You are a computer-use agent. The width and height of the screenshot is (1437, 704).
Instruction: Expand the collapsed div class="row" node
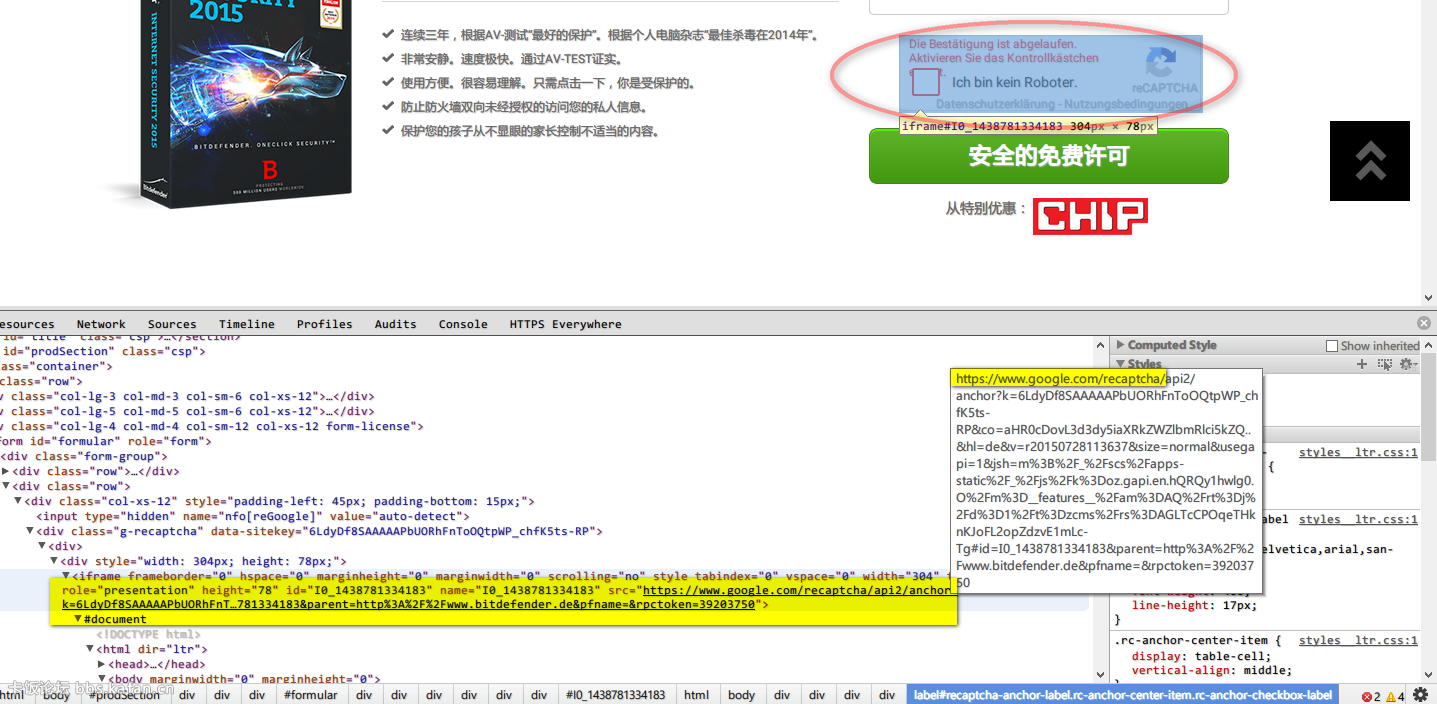6,471
